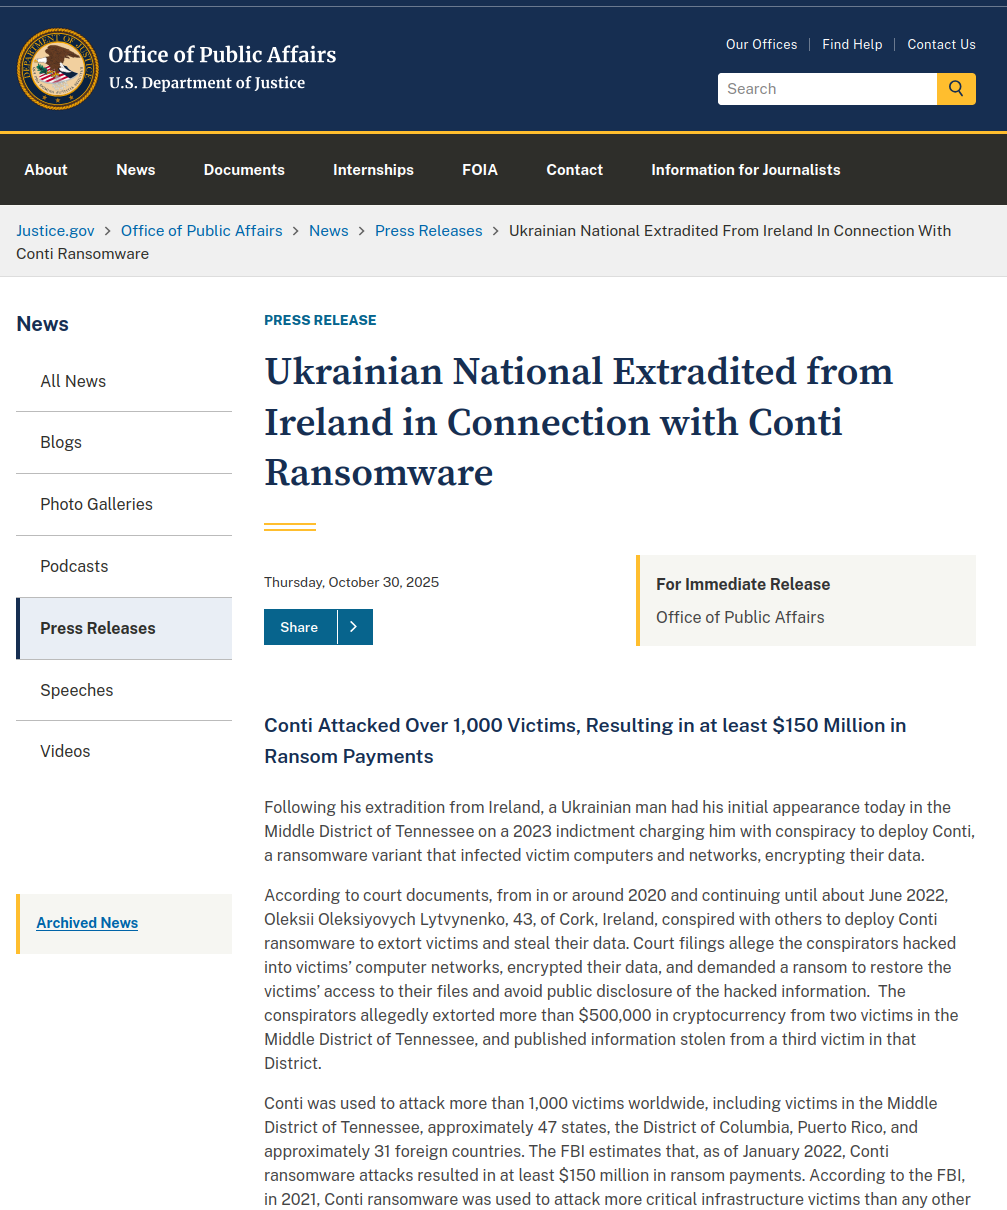Viewport: 1007px width, 1210px height.
Task: Click Office of Public Affairs in release box
Action: [740, 617]
